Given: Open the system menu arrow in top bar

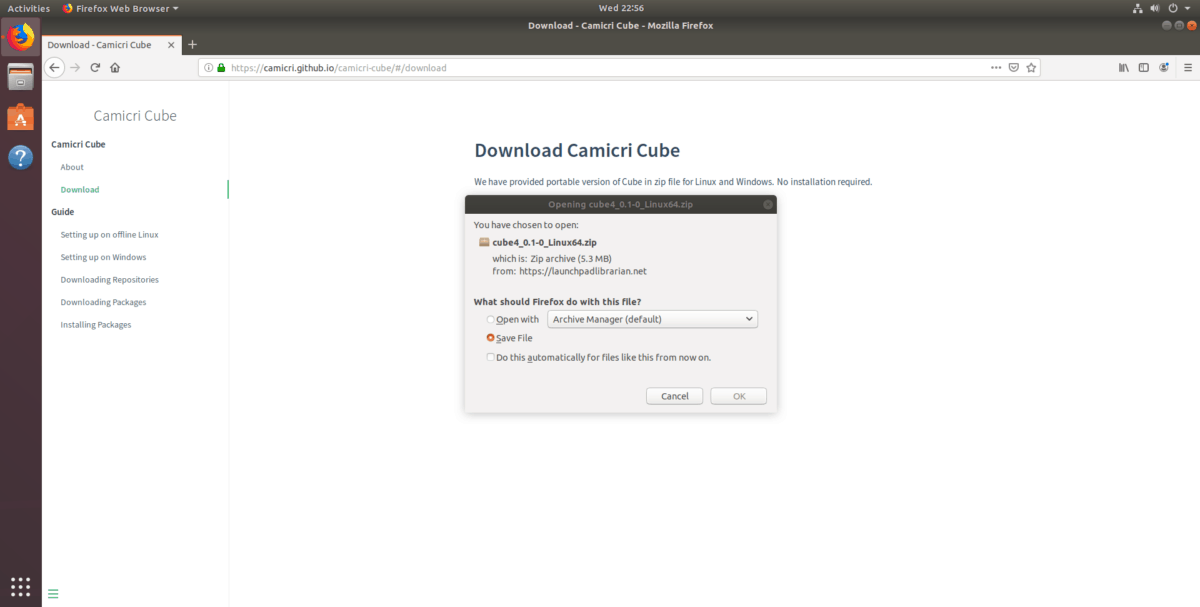Looking at the screenshot, I should pos(1188,8).
